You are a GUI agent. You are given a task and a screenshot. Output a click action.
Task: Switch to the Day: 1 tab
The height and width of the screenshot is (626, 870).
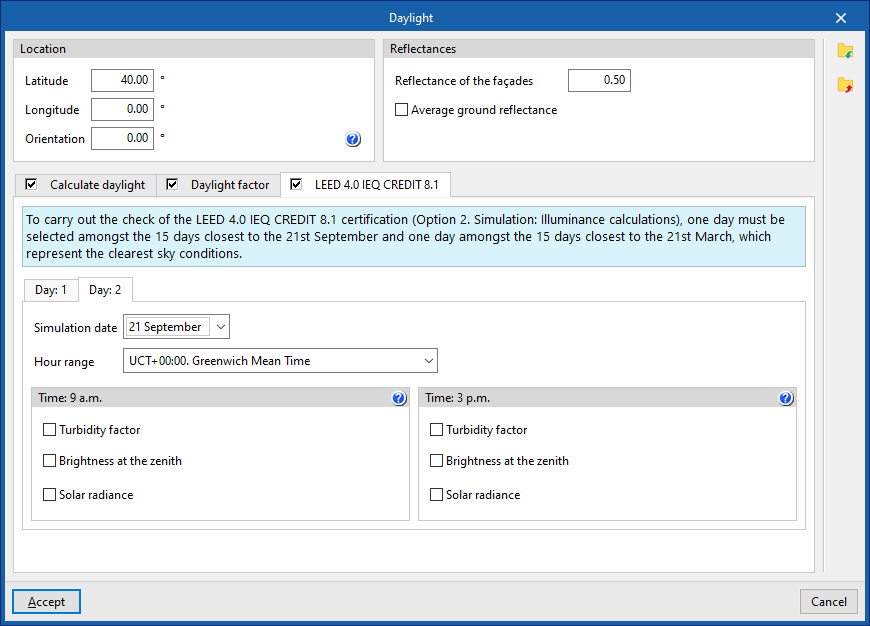50,290
